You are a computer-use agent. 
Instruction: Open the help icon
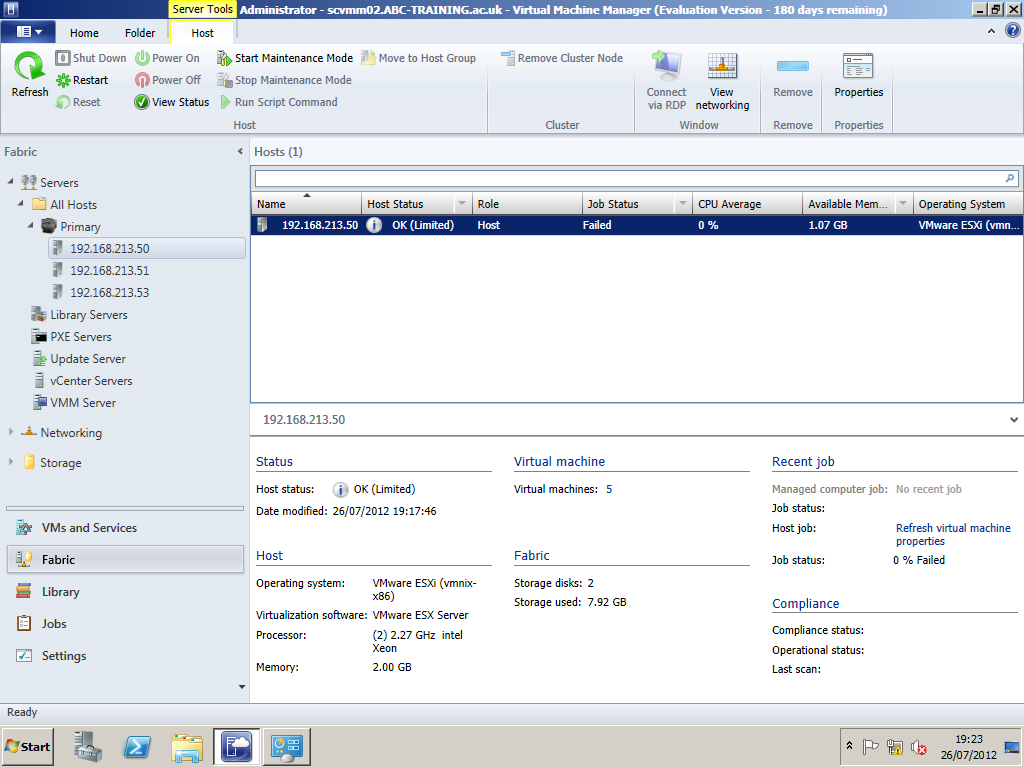[x=1013, y=30]
